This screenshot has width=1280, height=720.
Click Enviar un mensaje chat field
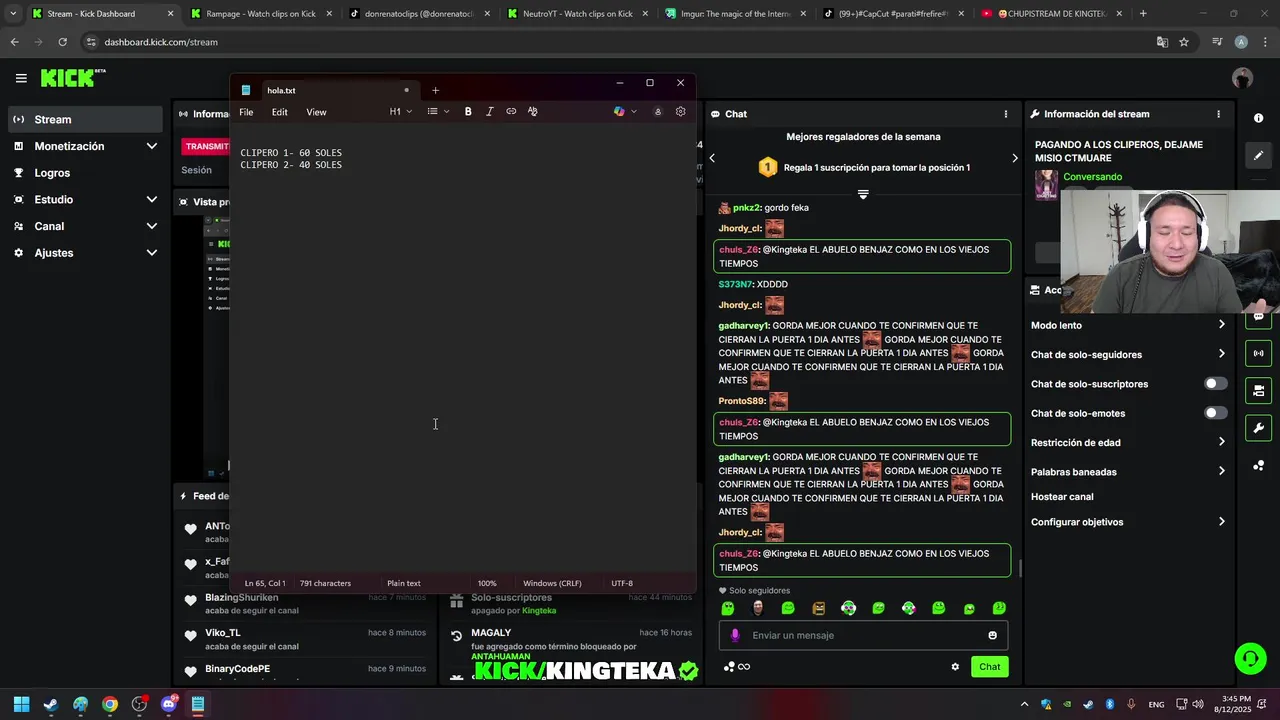(863, 635)
